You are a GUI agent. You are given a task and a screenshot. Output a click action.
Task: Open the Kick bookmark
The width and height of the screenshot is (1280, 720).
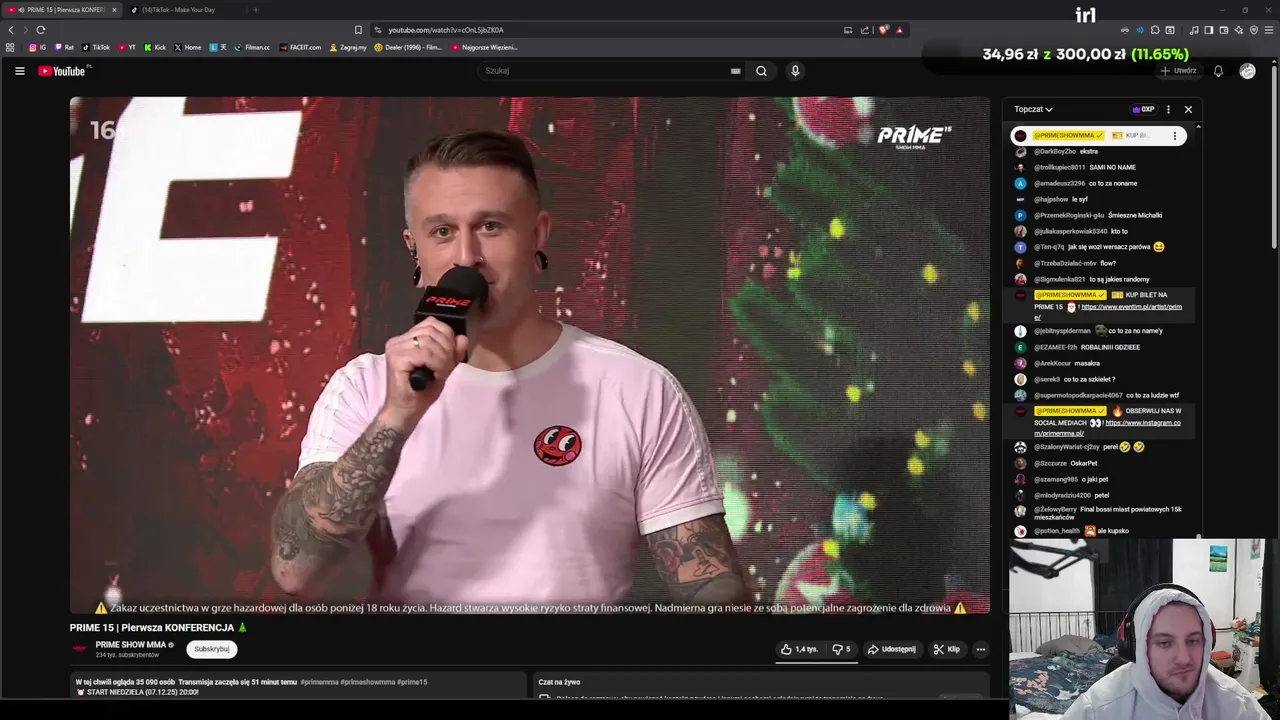(x=155, y=47)
